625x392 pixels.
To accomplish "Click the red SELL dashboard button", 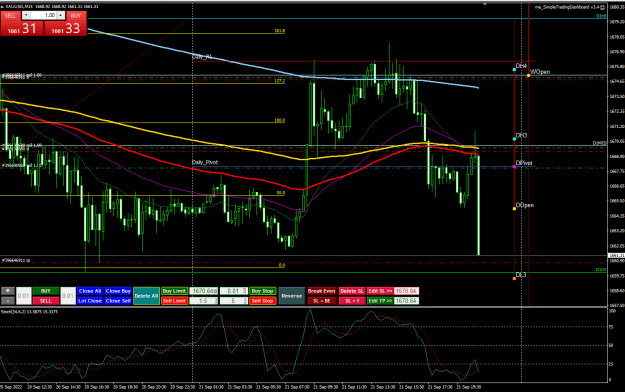I will [x=46, y=301].
